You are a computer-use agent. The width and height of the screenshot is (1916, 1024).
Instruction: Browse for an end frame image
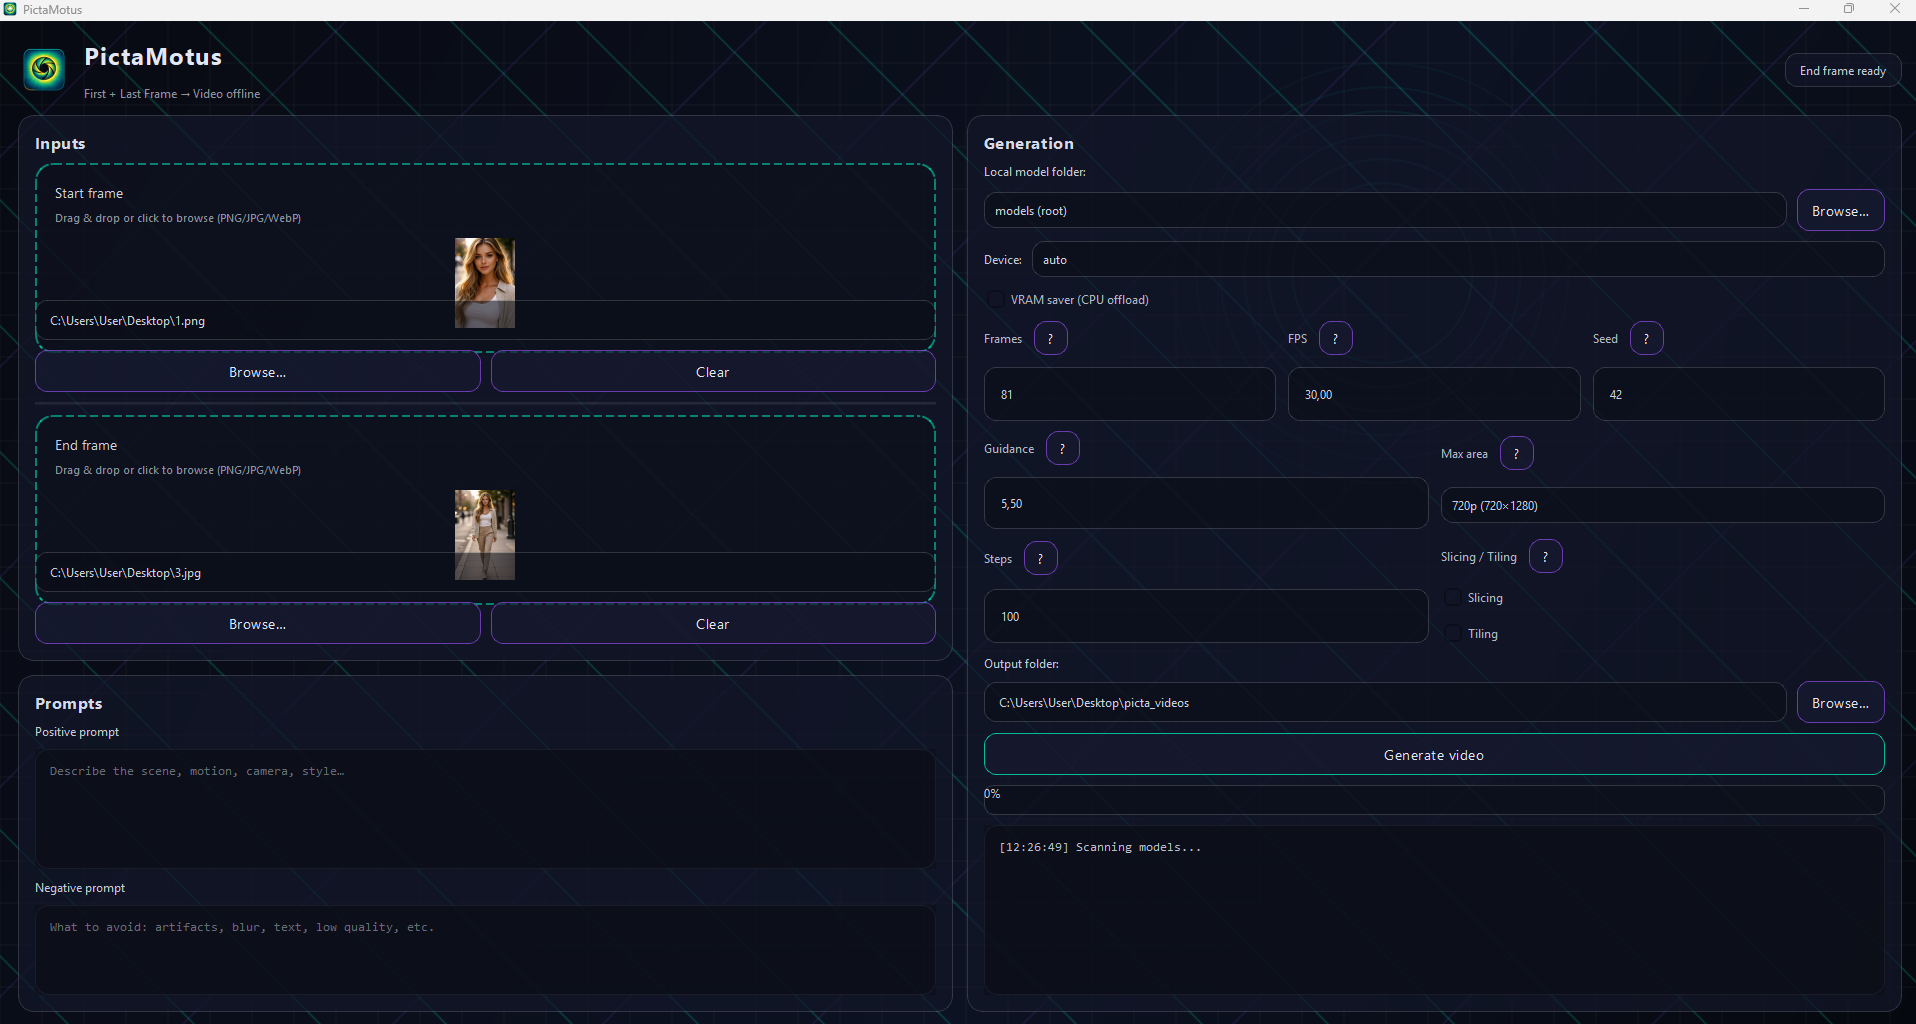point(256,623)
